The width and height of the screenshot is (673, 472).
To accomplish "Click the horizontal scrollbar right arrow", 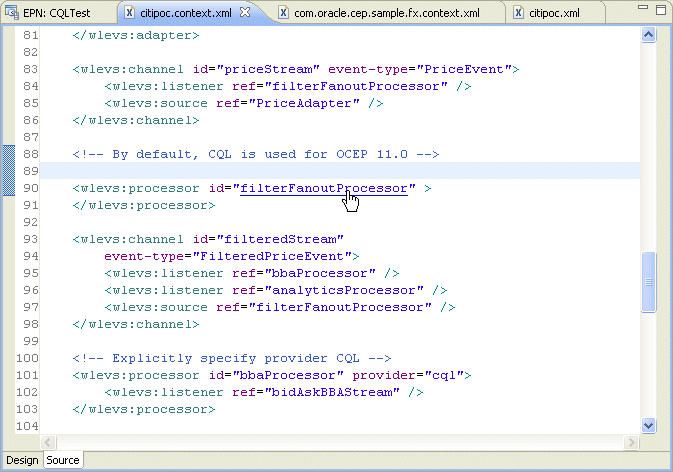I will tap(631, 442).
